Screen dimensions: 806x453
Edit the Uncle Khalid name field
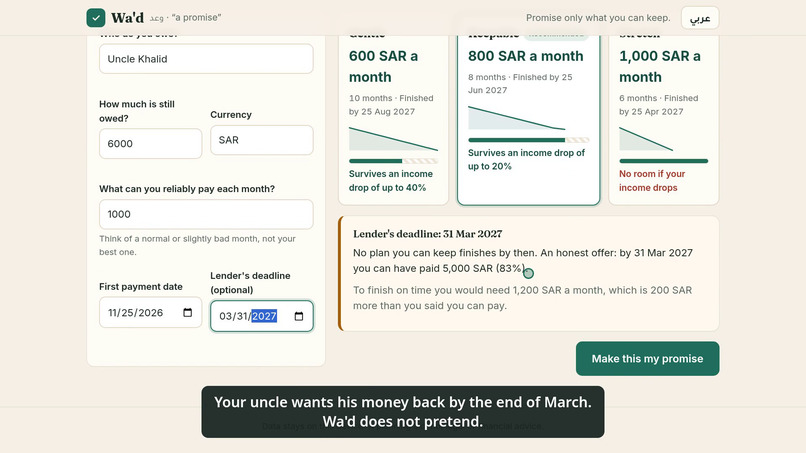pos(206,59)
